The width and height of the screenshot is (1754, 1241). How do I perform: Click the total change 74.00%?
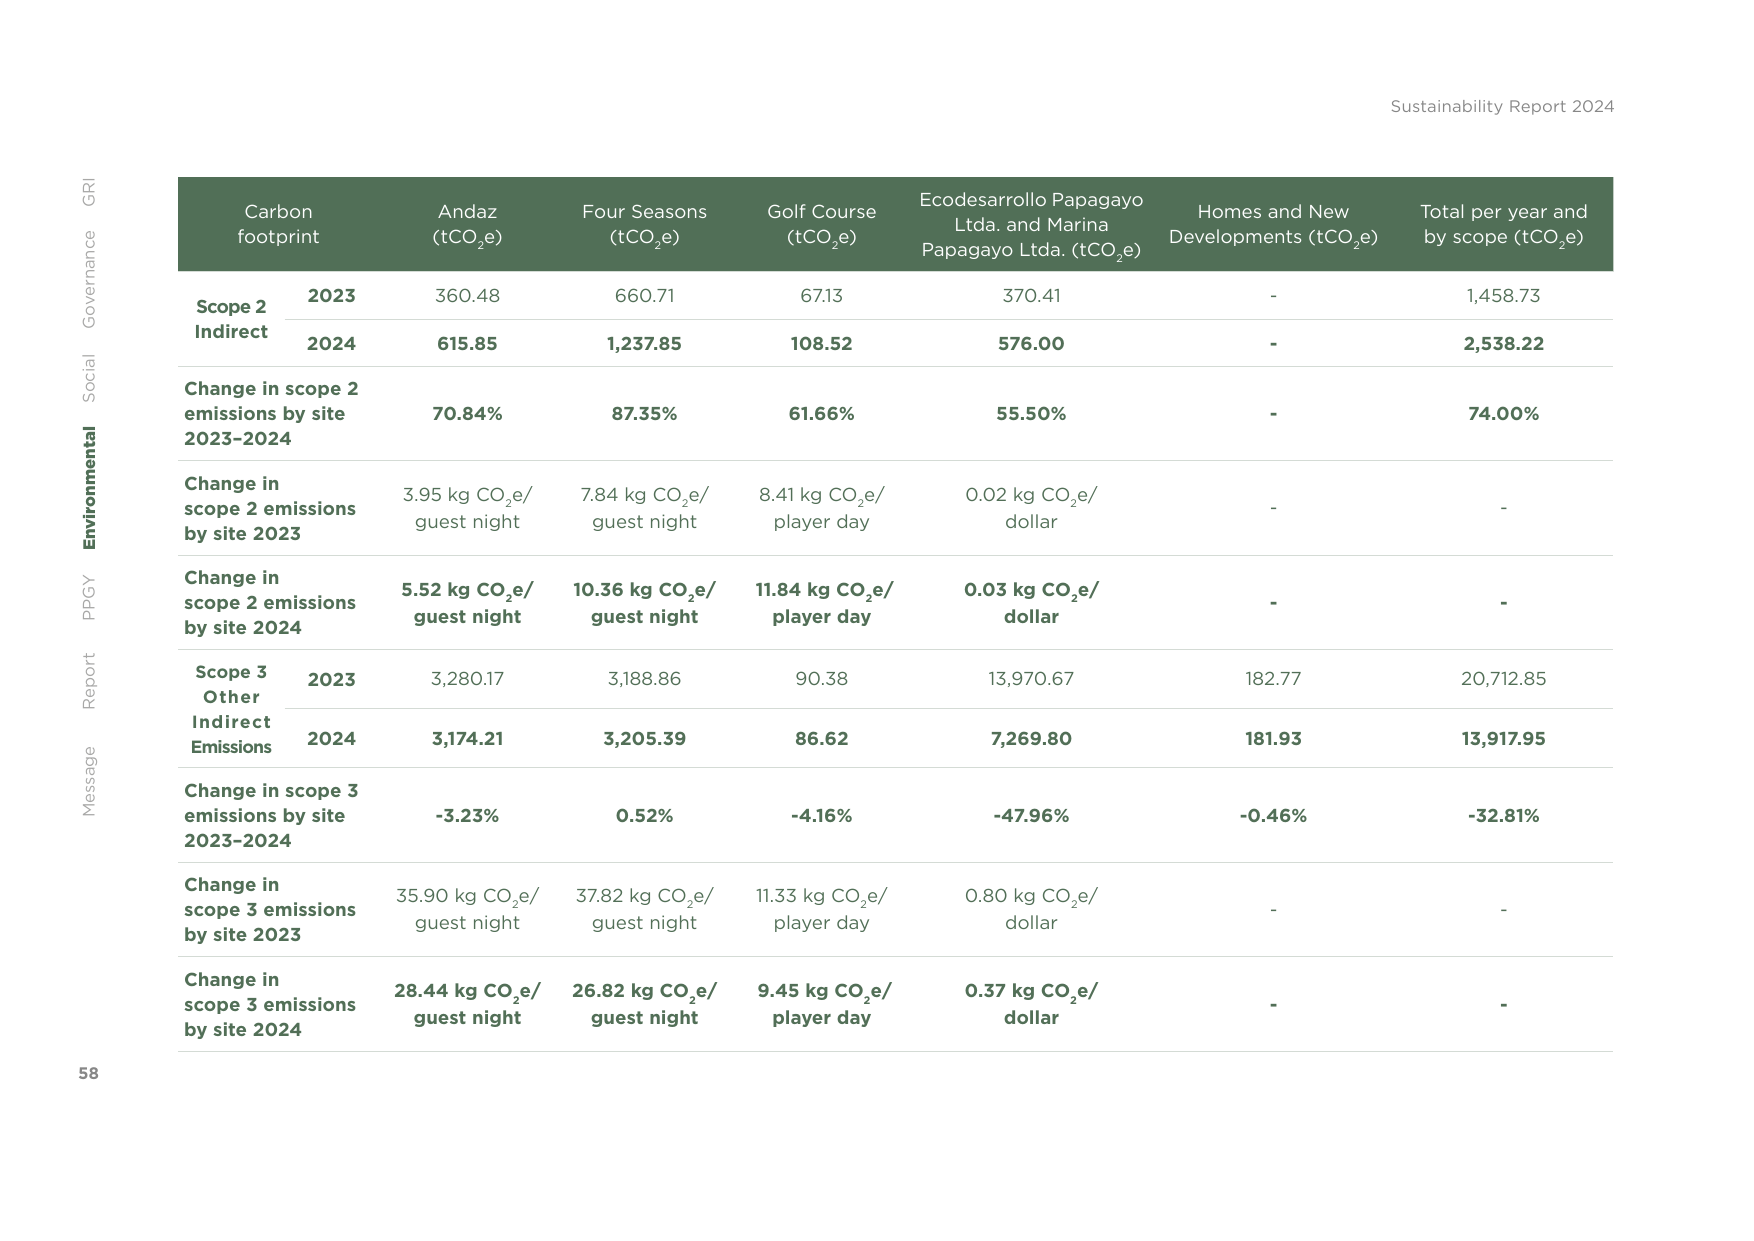(x=1503, y=414)
